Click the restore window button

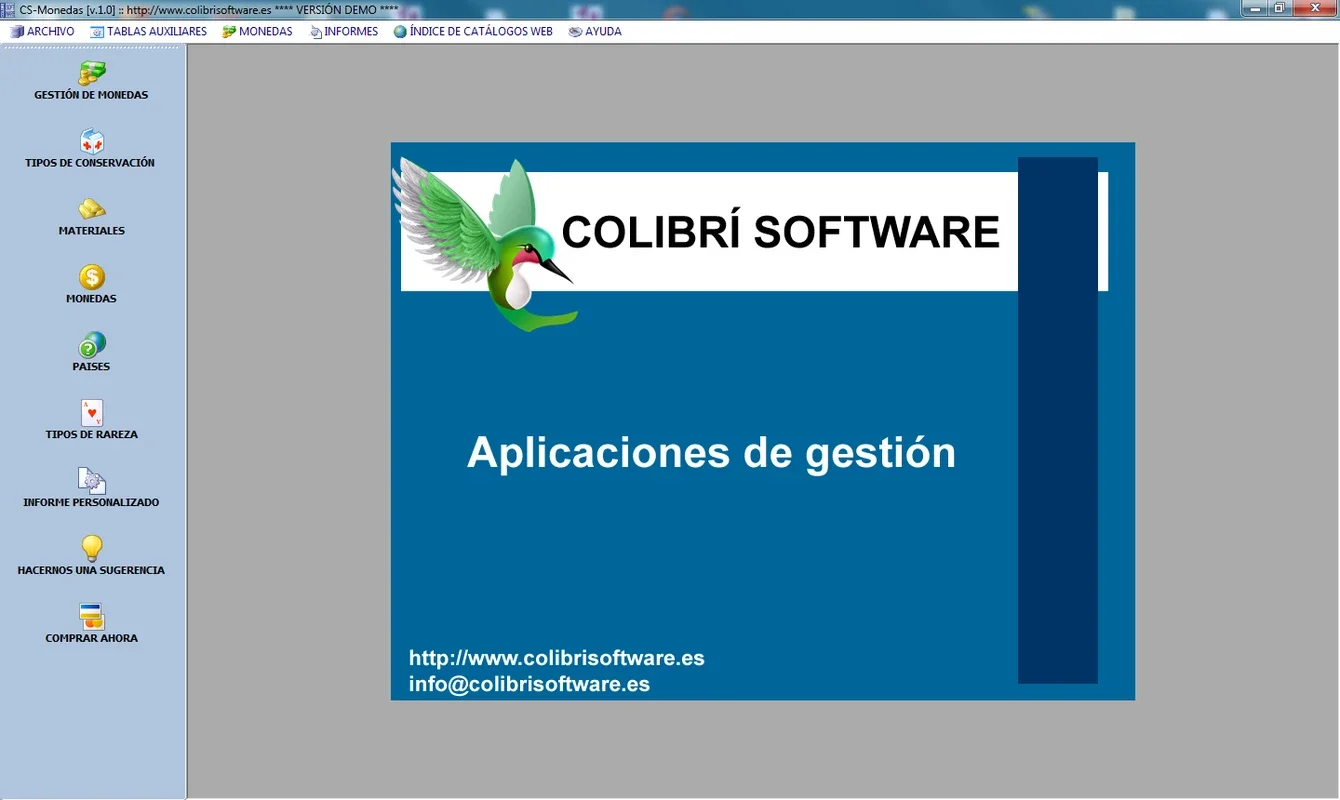[x=1280, y=7]
